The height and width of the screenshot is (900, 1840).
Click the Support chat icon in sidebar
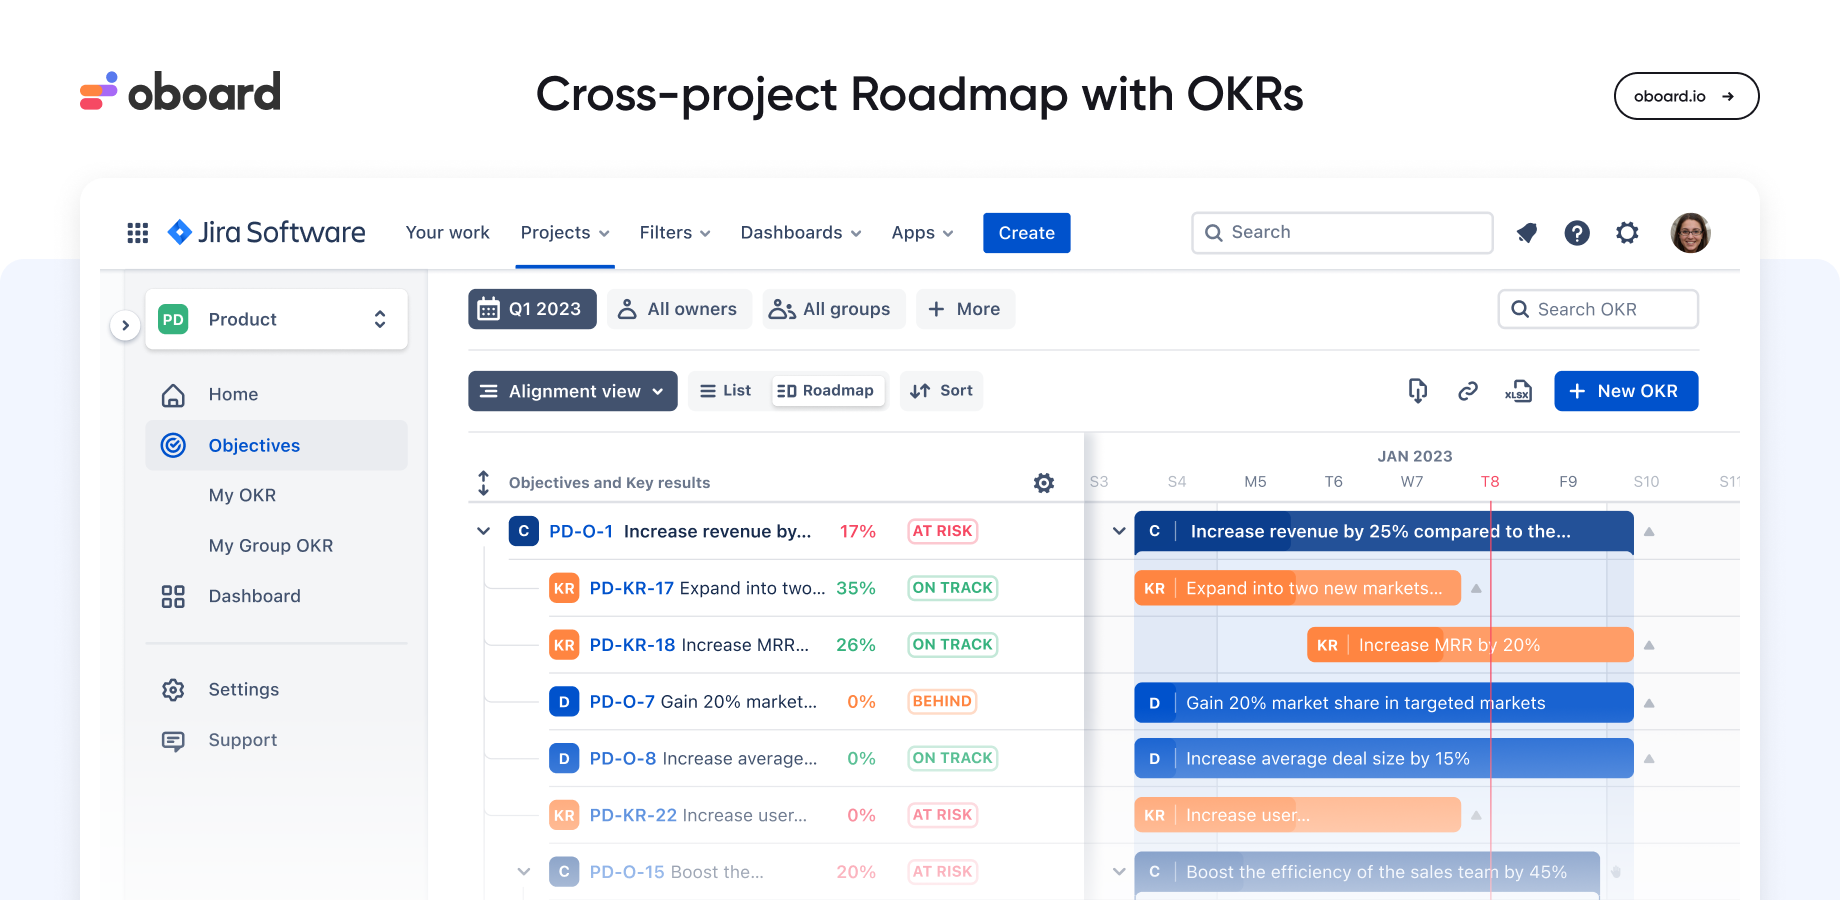point(173,741)
